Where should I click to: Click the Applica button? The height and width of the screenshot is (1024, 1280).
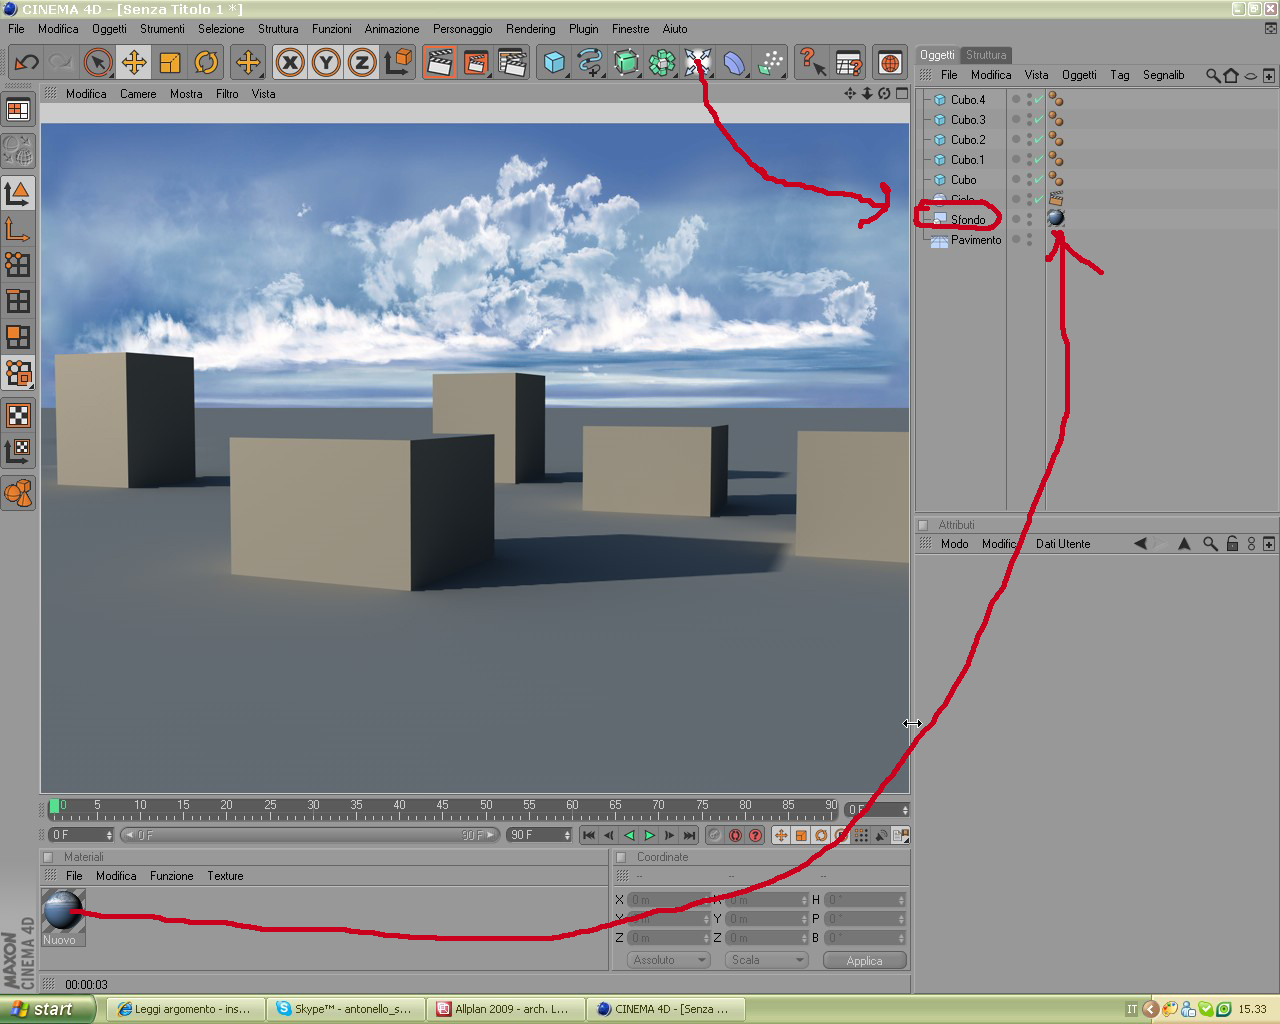865,960
